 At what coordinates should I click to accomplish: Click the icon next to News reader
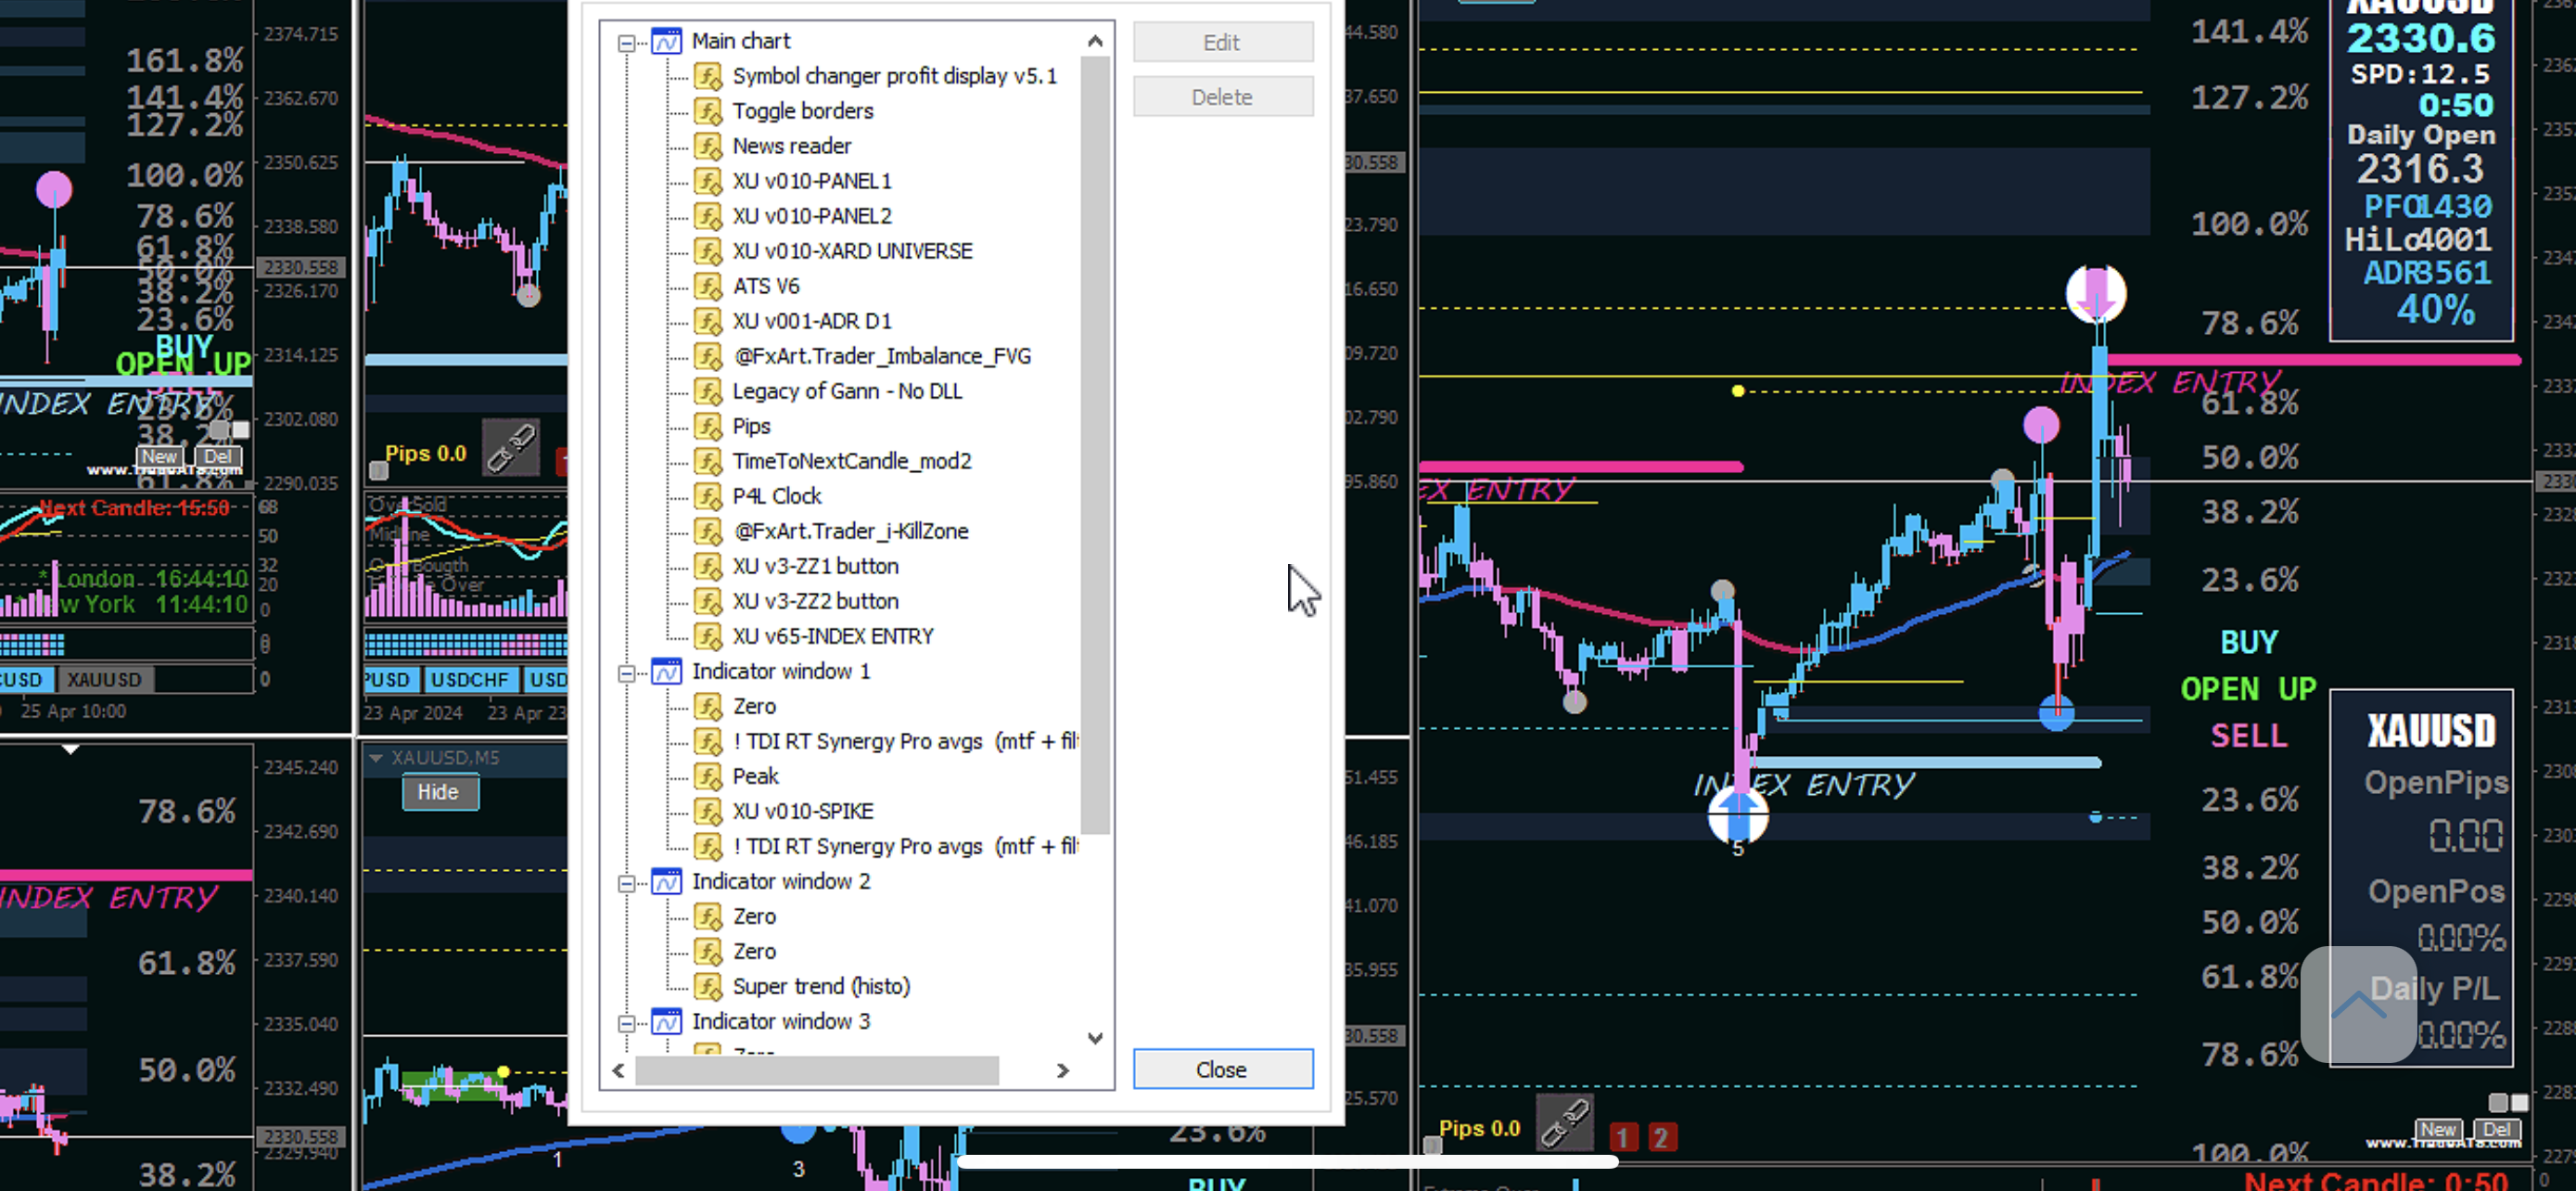708,146
